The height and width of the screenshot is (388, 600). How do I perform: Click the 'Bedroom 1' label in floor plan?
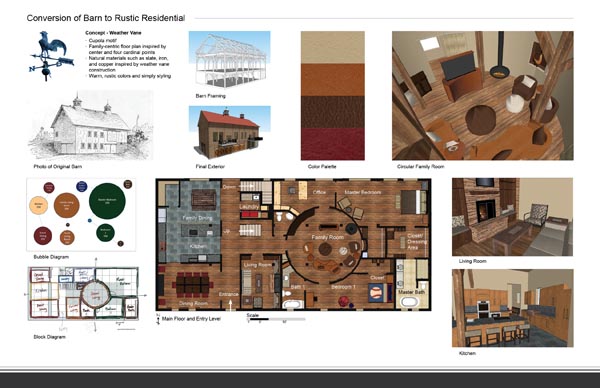pyautogui.click(x=343, y=287)
